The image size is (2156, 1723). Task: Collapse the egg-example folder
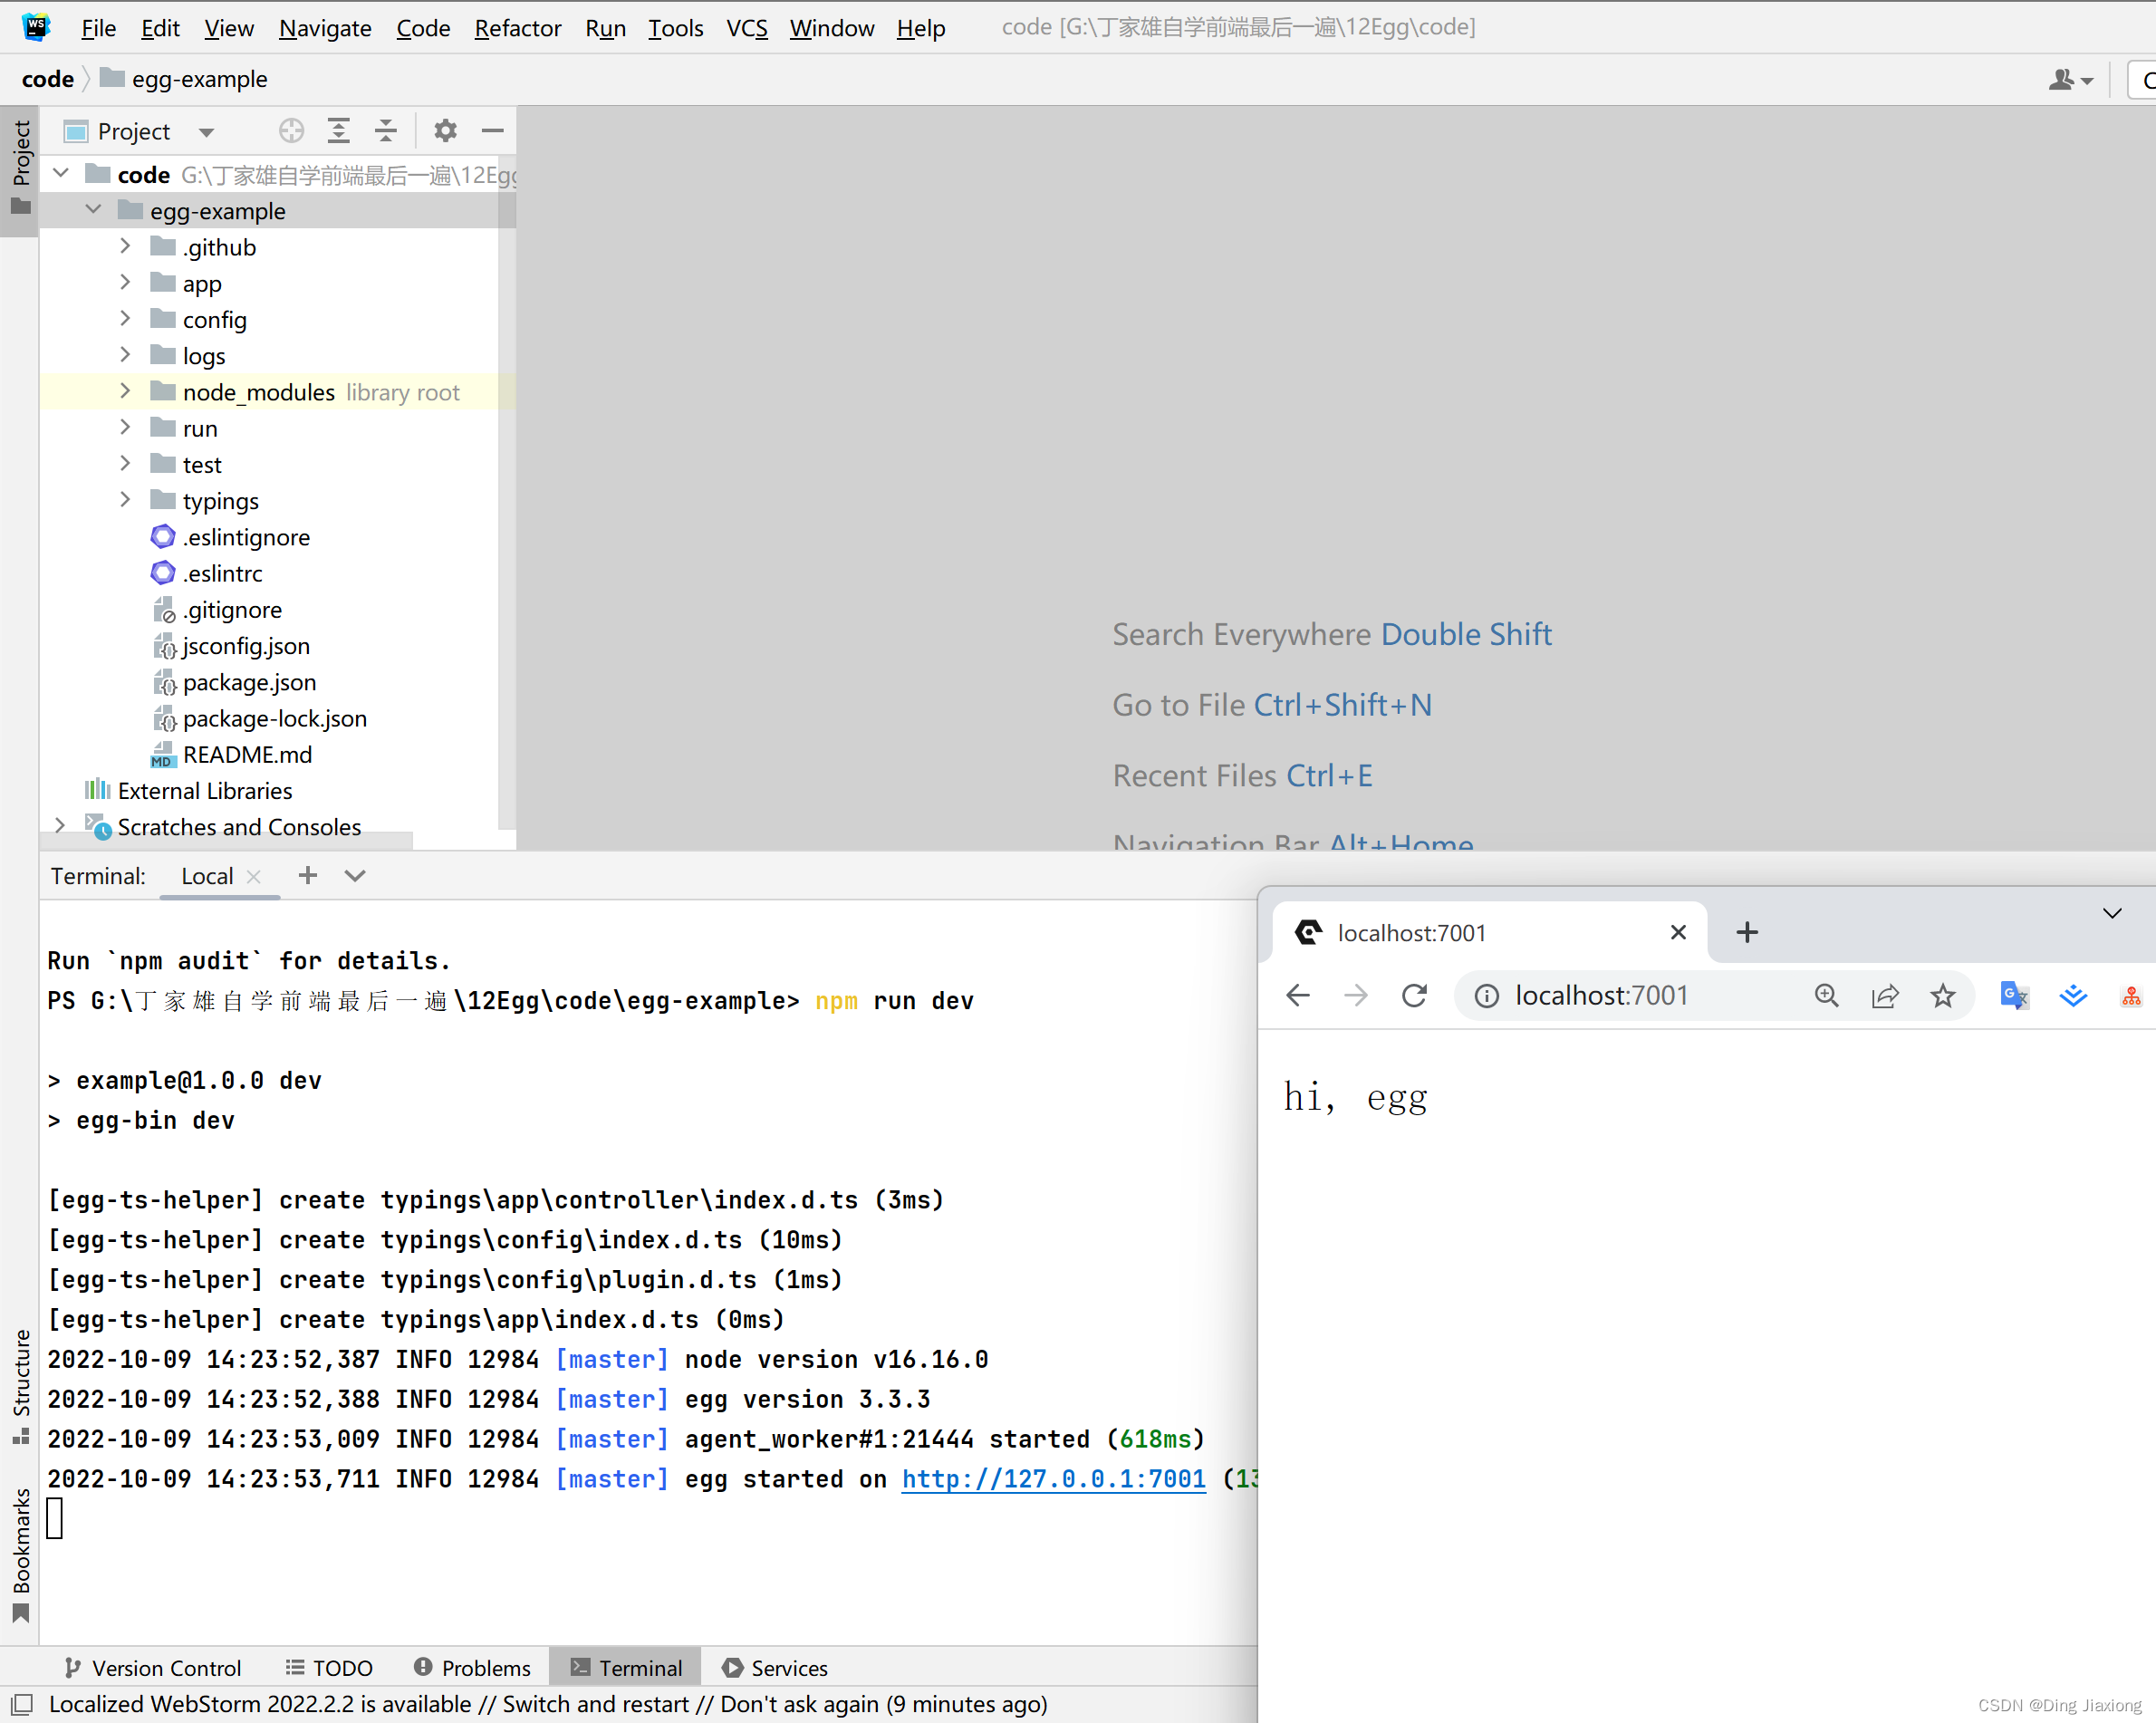[x=93, y=210]
